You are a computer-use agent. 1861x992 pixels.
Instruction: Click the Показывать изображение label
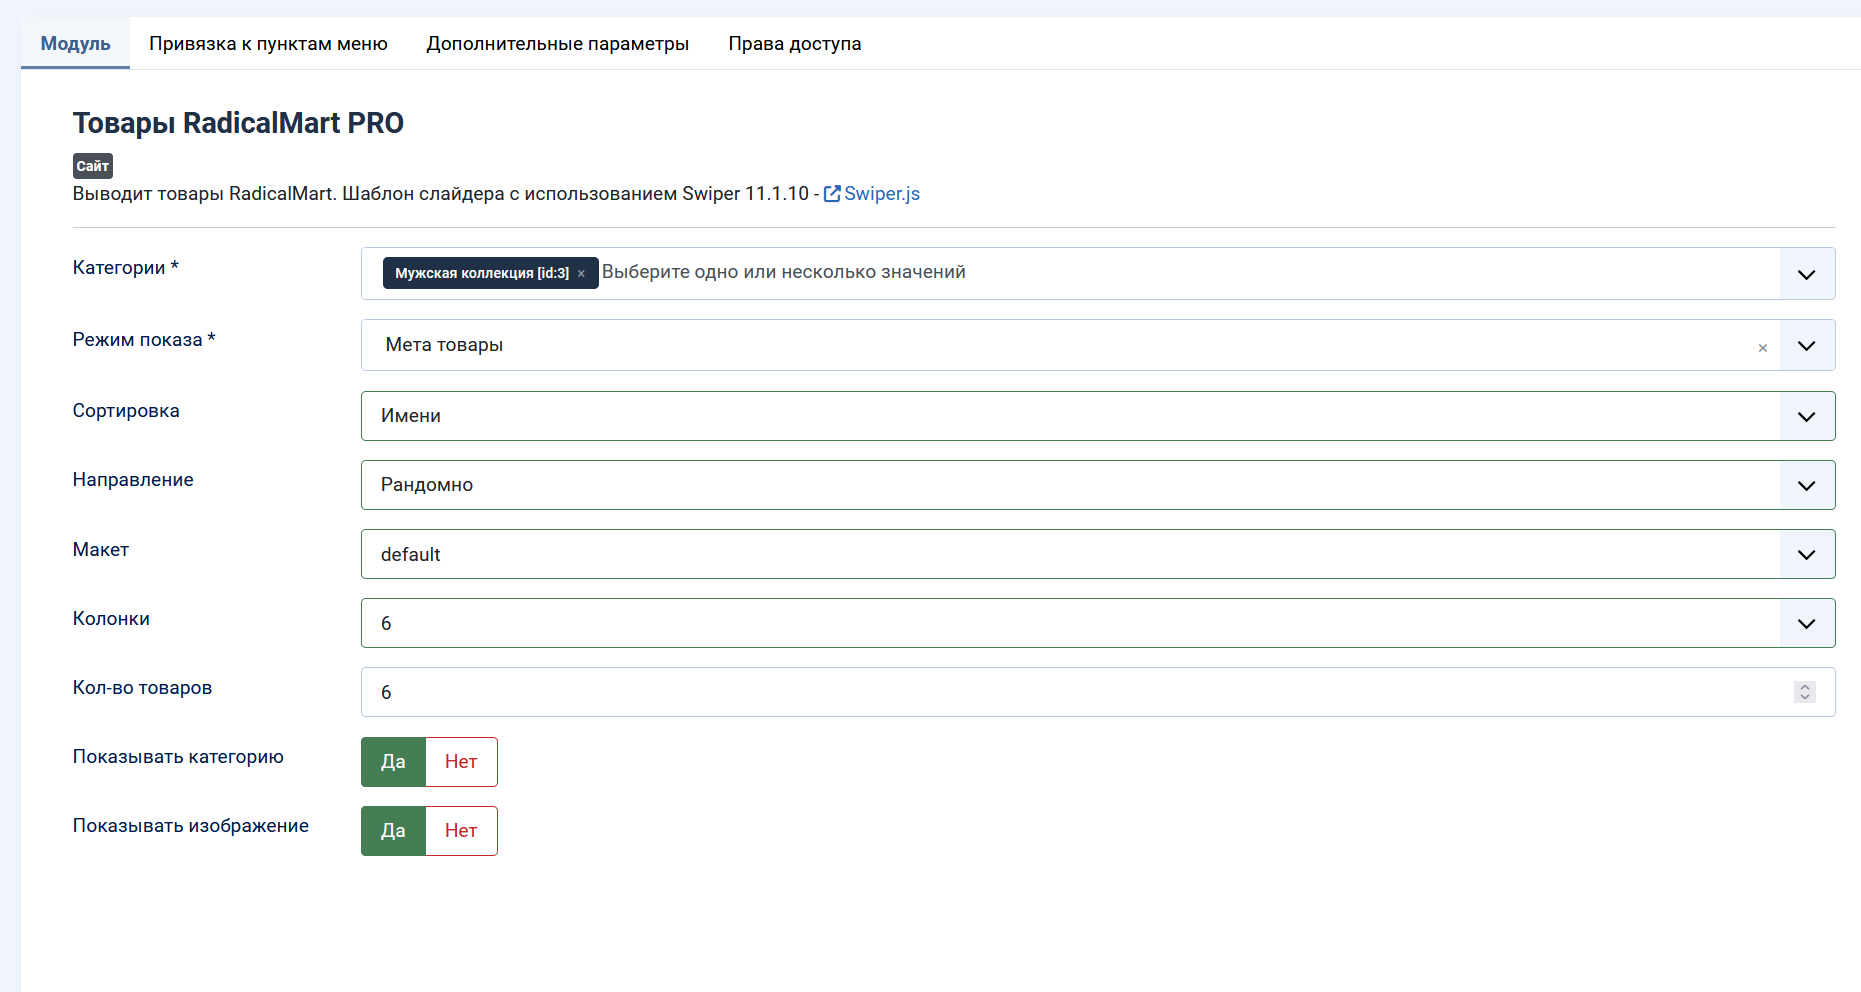pyautogui.click(x=191, y=826)
